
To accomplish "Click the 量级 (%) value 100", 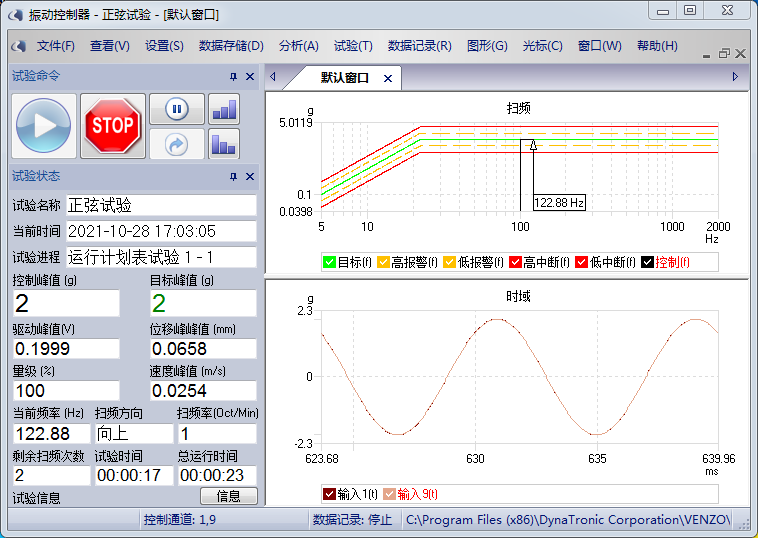I will 66,391.
